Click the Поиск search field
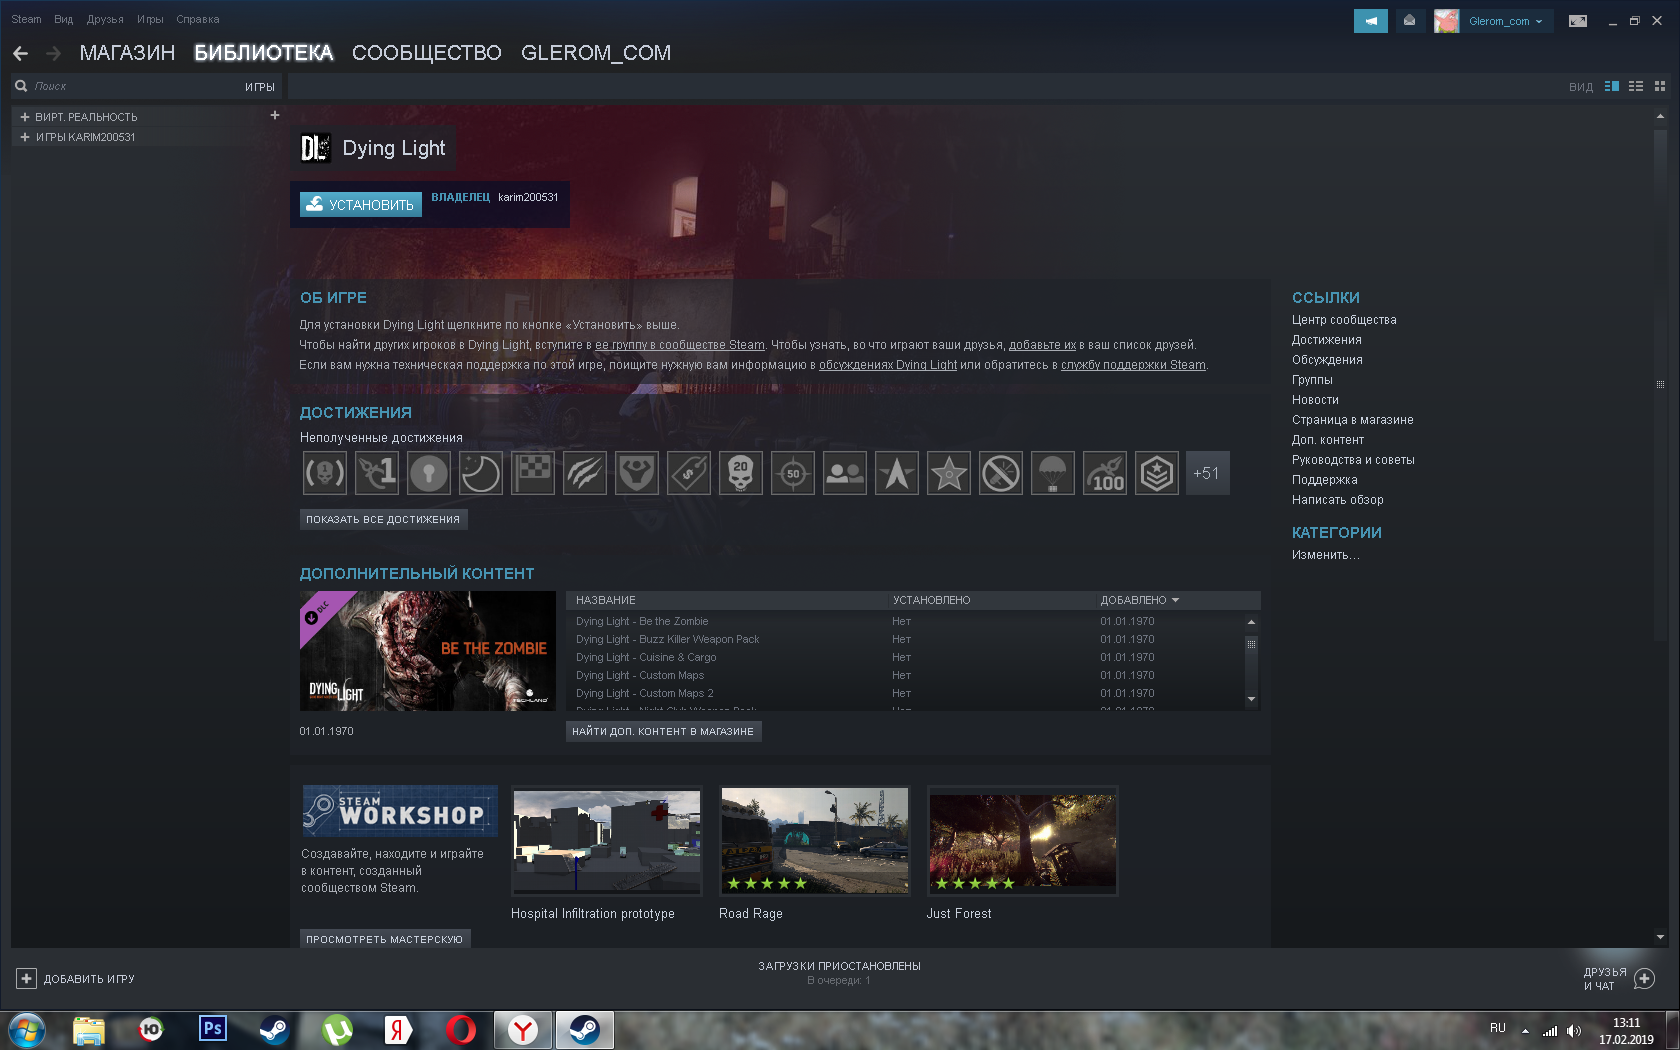1680x1050 pixels. point(130,87)
